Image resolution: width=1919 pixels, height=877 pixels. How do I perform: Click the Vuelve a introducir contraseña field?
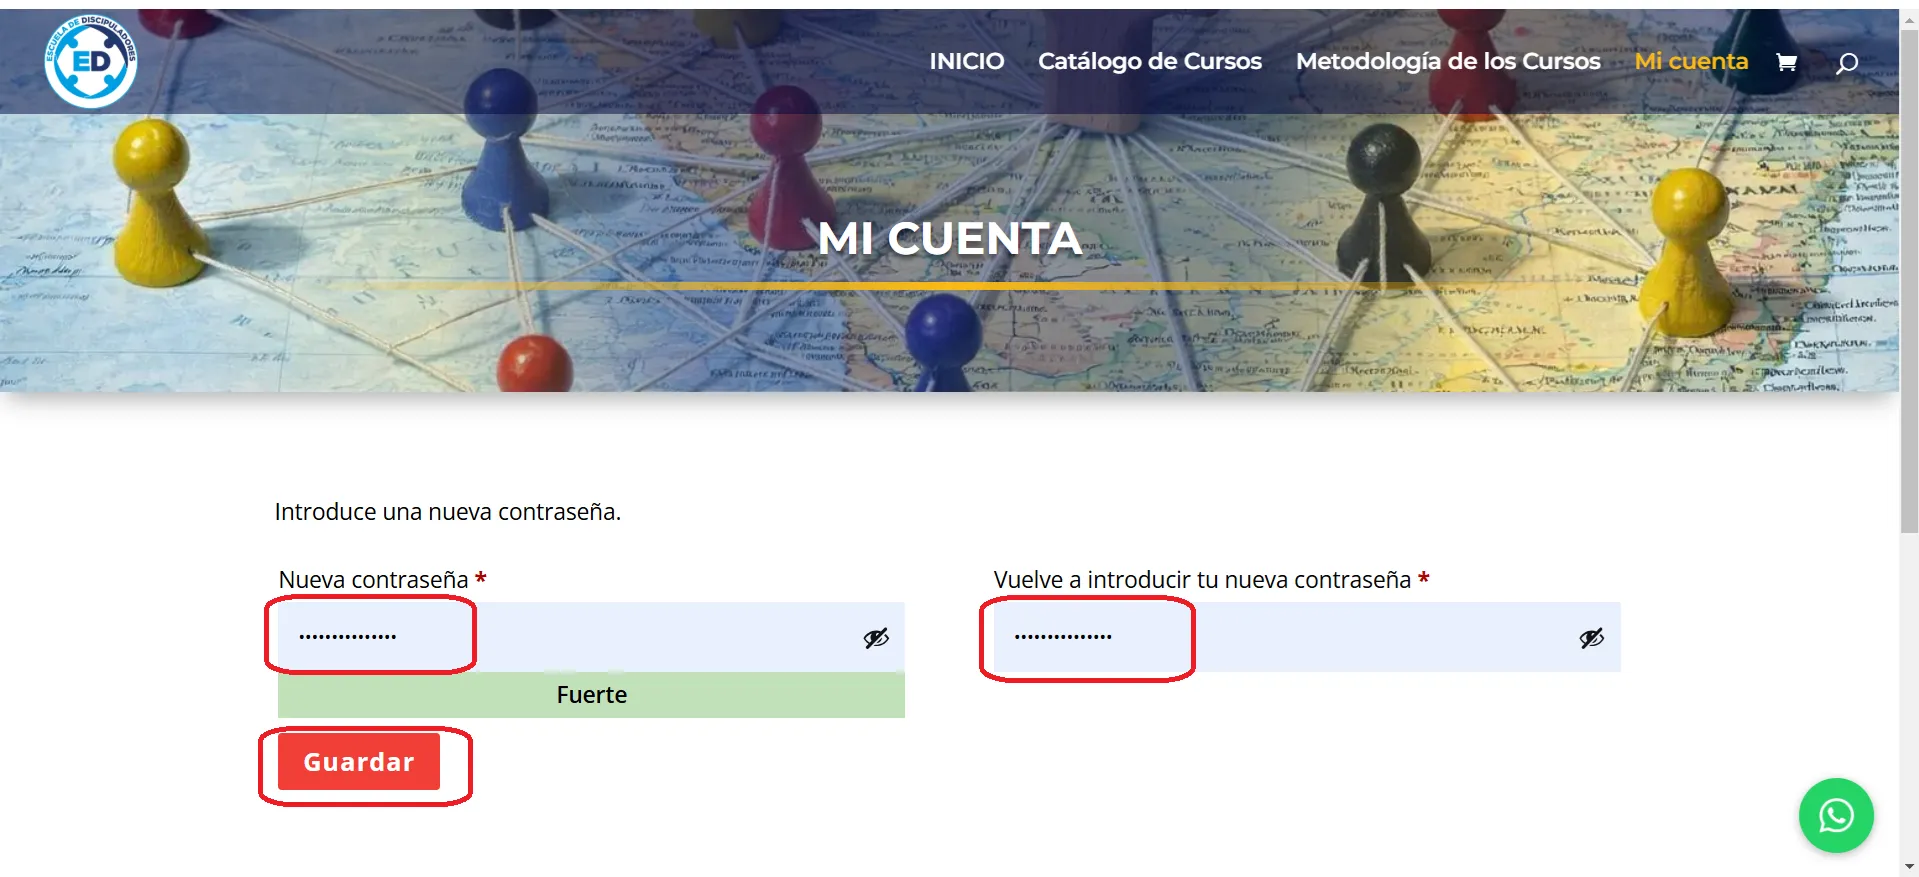(x=1307, y=637)
